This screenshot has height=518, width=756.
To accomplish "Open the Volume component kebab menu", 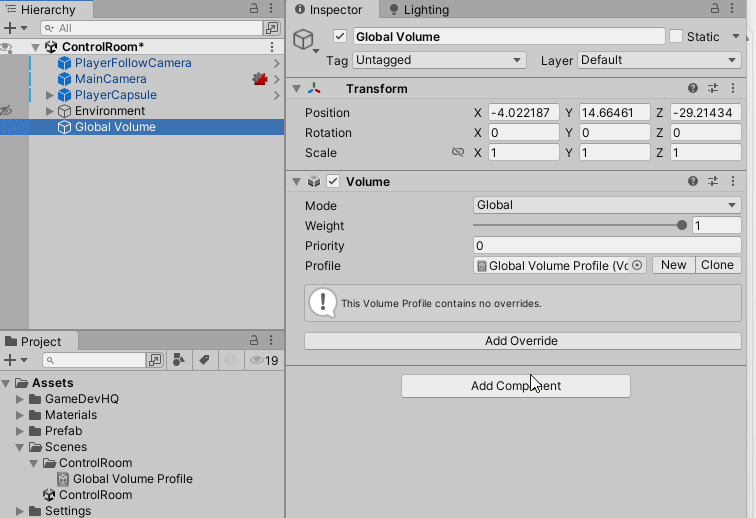I will pos(733,181).
